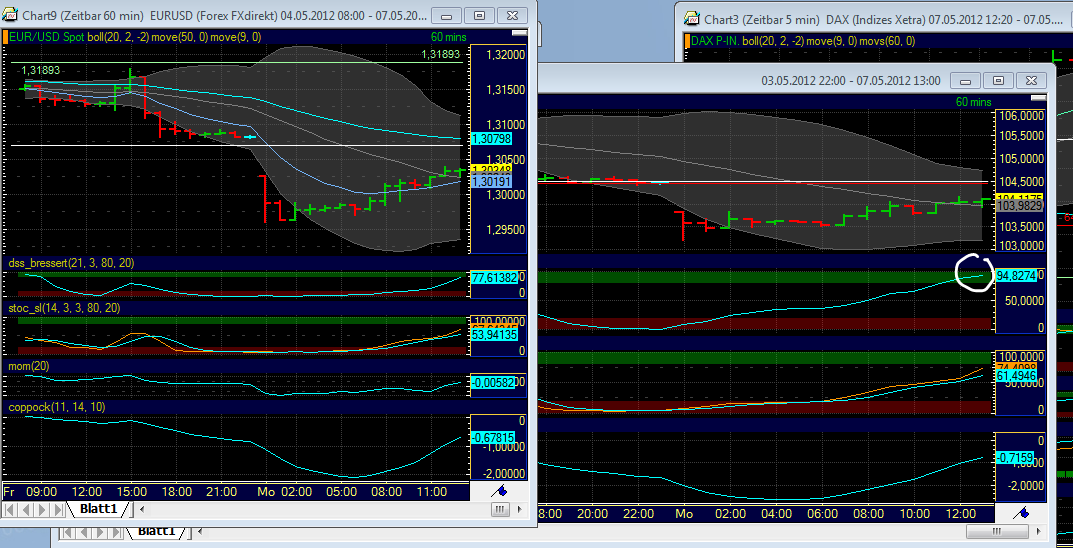The width and height of the screenshot is (1073, 548).
Task: Click the pin icon below the EURUSD chart
Action: (499, 491)
